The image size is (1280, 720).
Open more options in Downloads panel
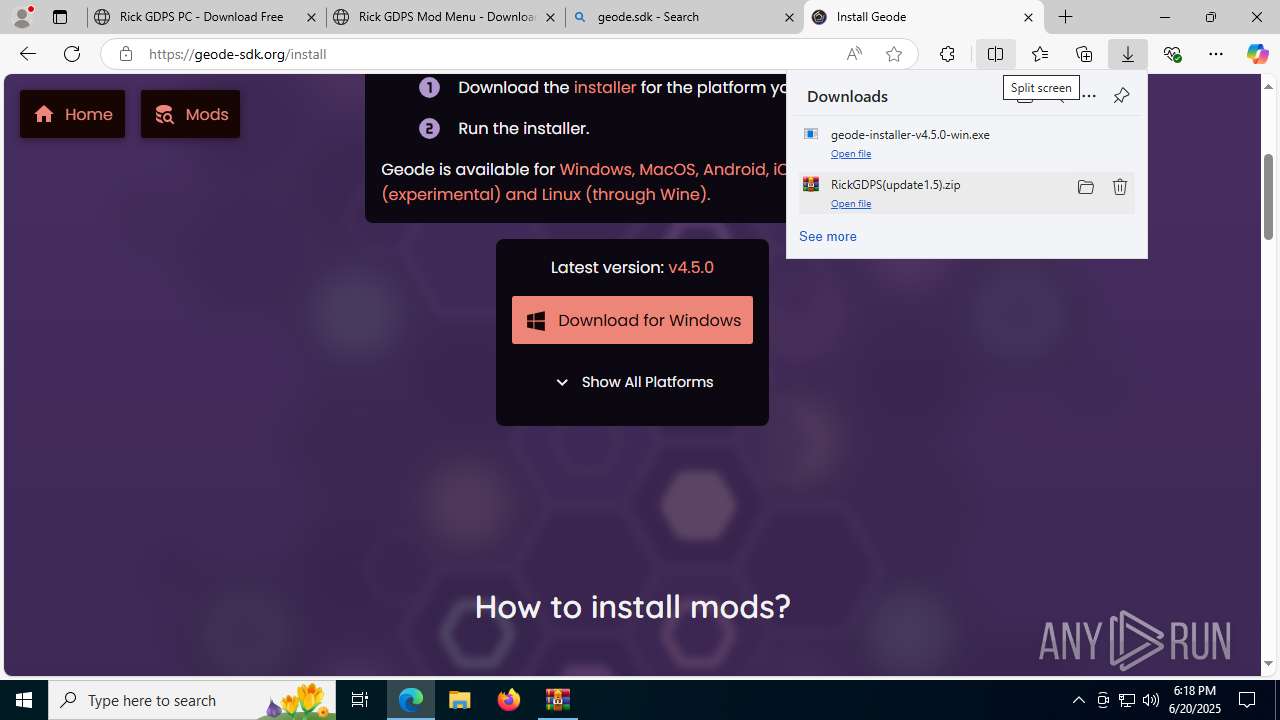(x=1089, y=96)
